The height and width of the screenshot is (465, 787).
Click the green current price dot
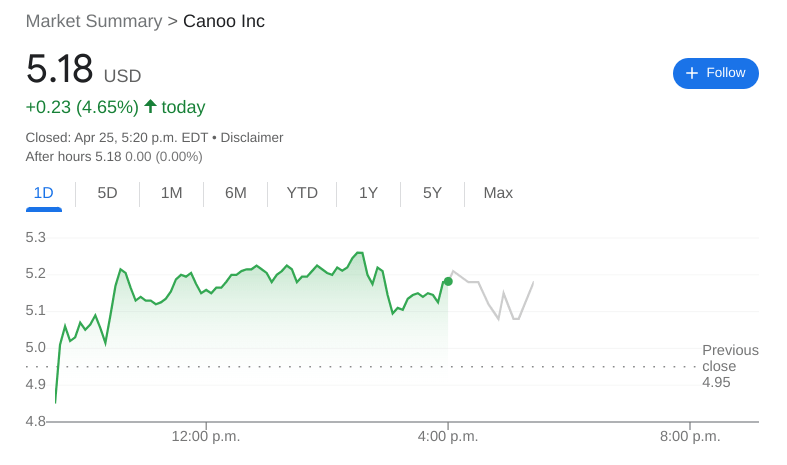pos(448,282)
